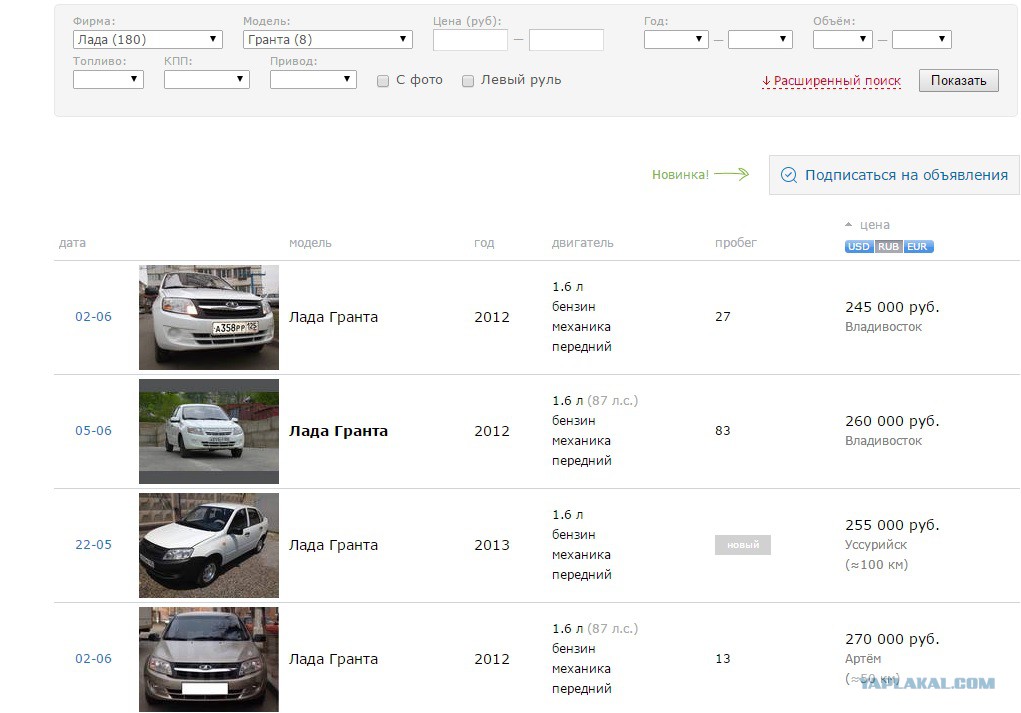Screen dimensions: 1021x713
Task: Click the minimum price input field
Action: click(x=470, y=40)
